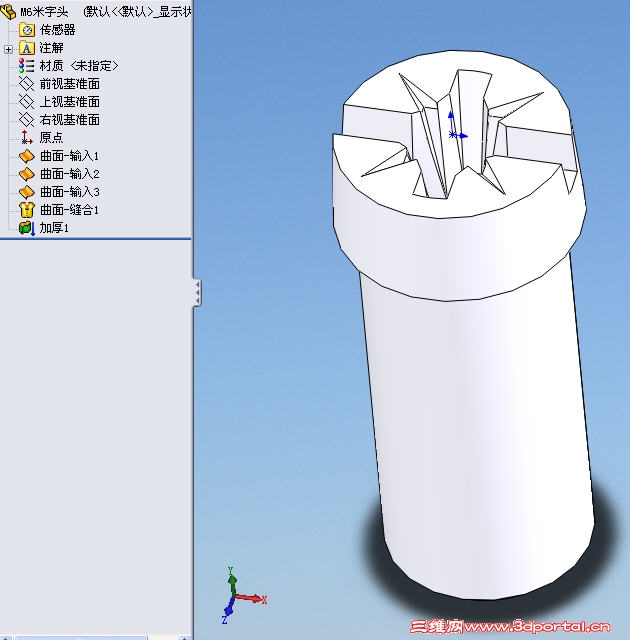Select the 右视基准面 label
The height and width of the screenshot is (640, 630).
coord(70,120)
